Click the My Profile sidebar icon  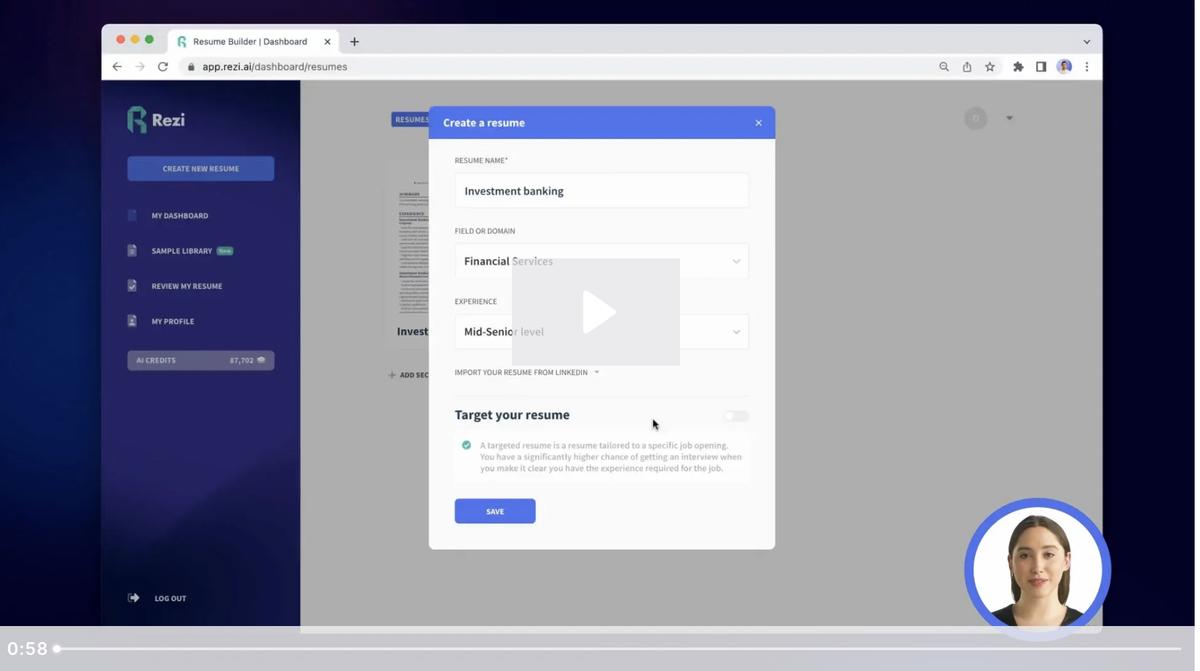click(x=132, y=321)
